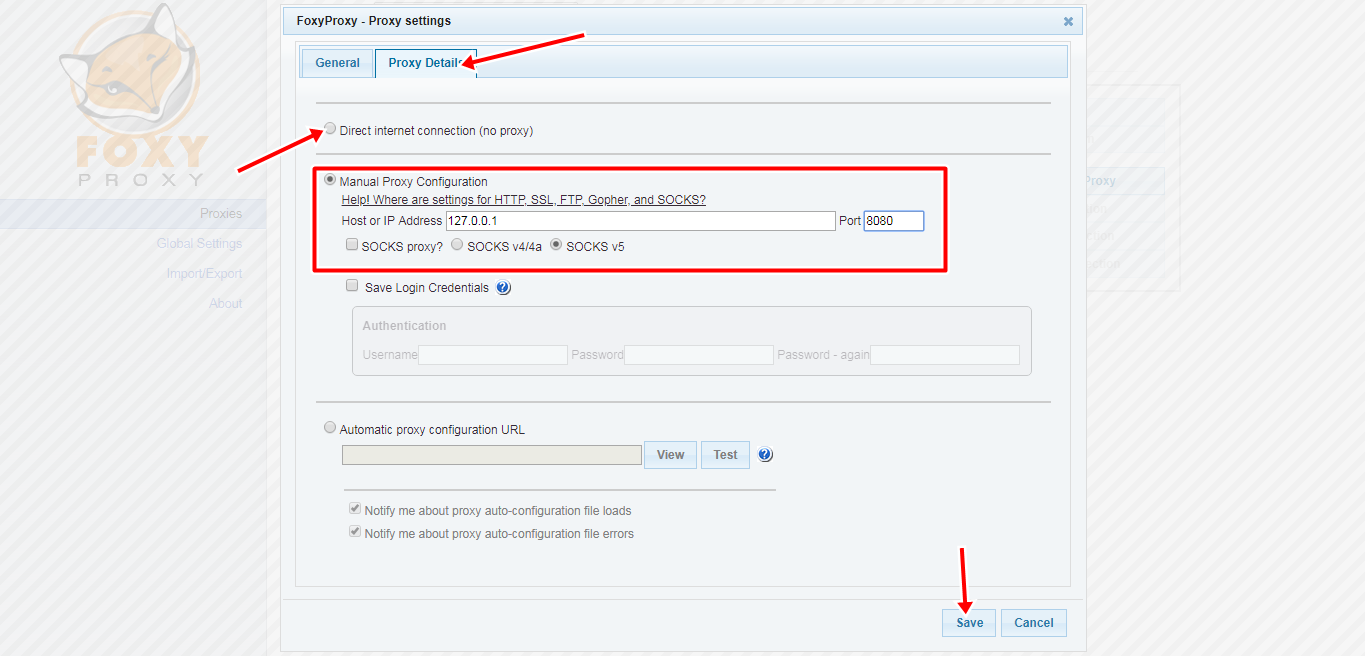
Task: Select Proxies in the sidebar
Action: (x=221, y=213)
